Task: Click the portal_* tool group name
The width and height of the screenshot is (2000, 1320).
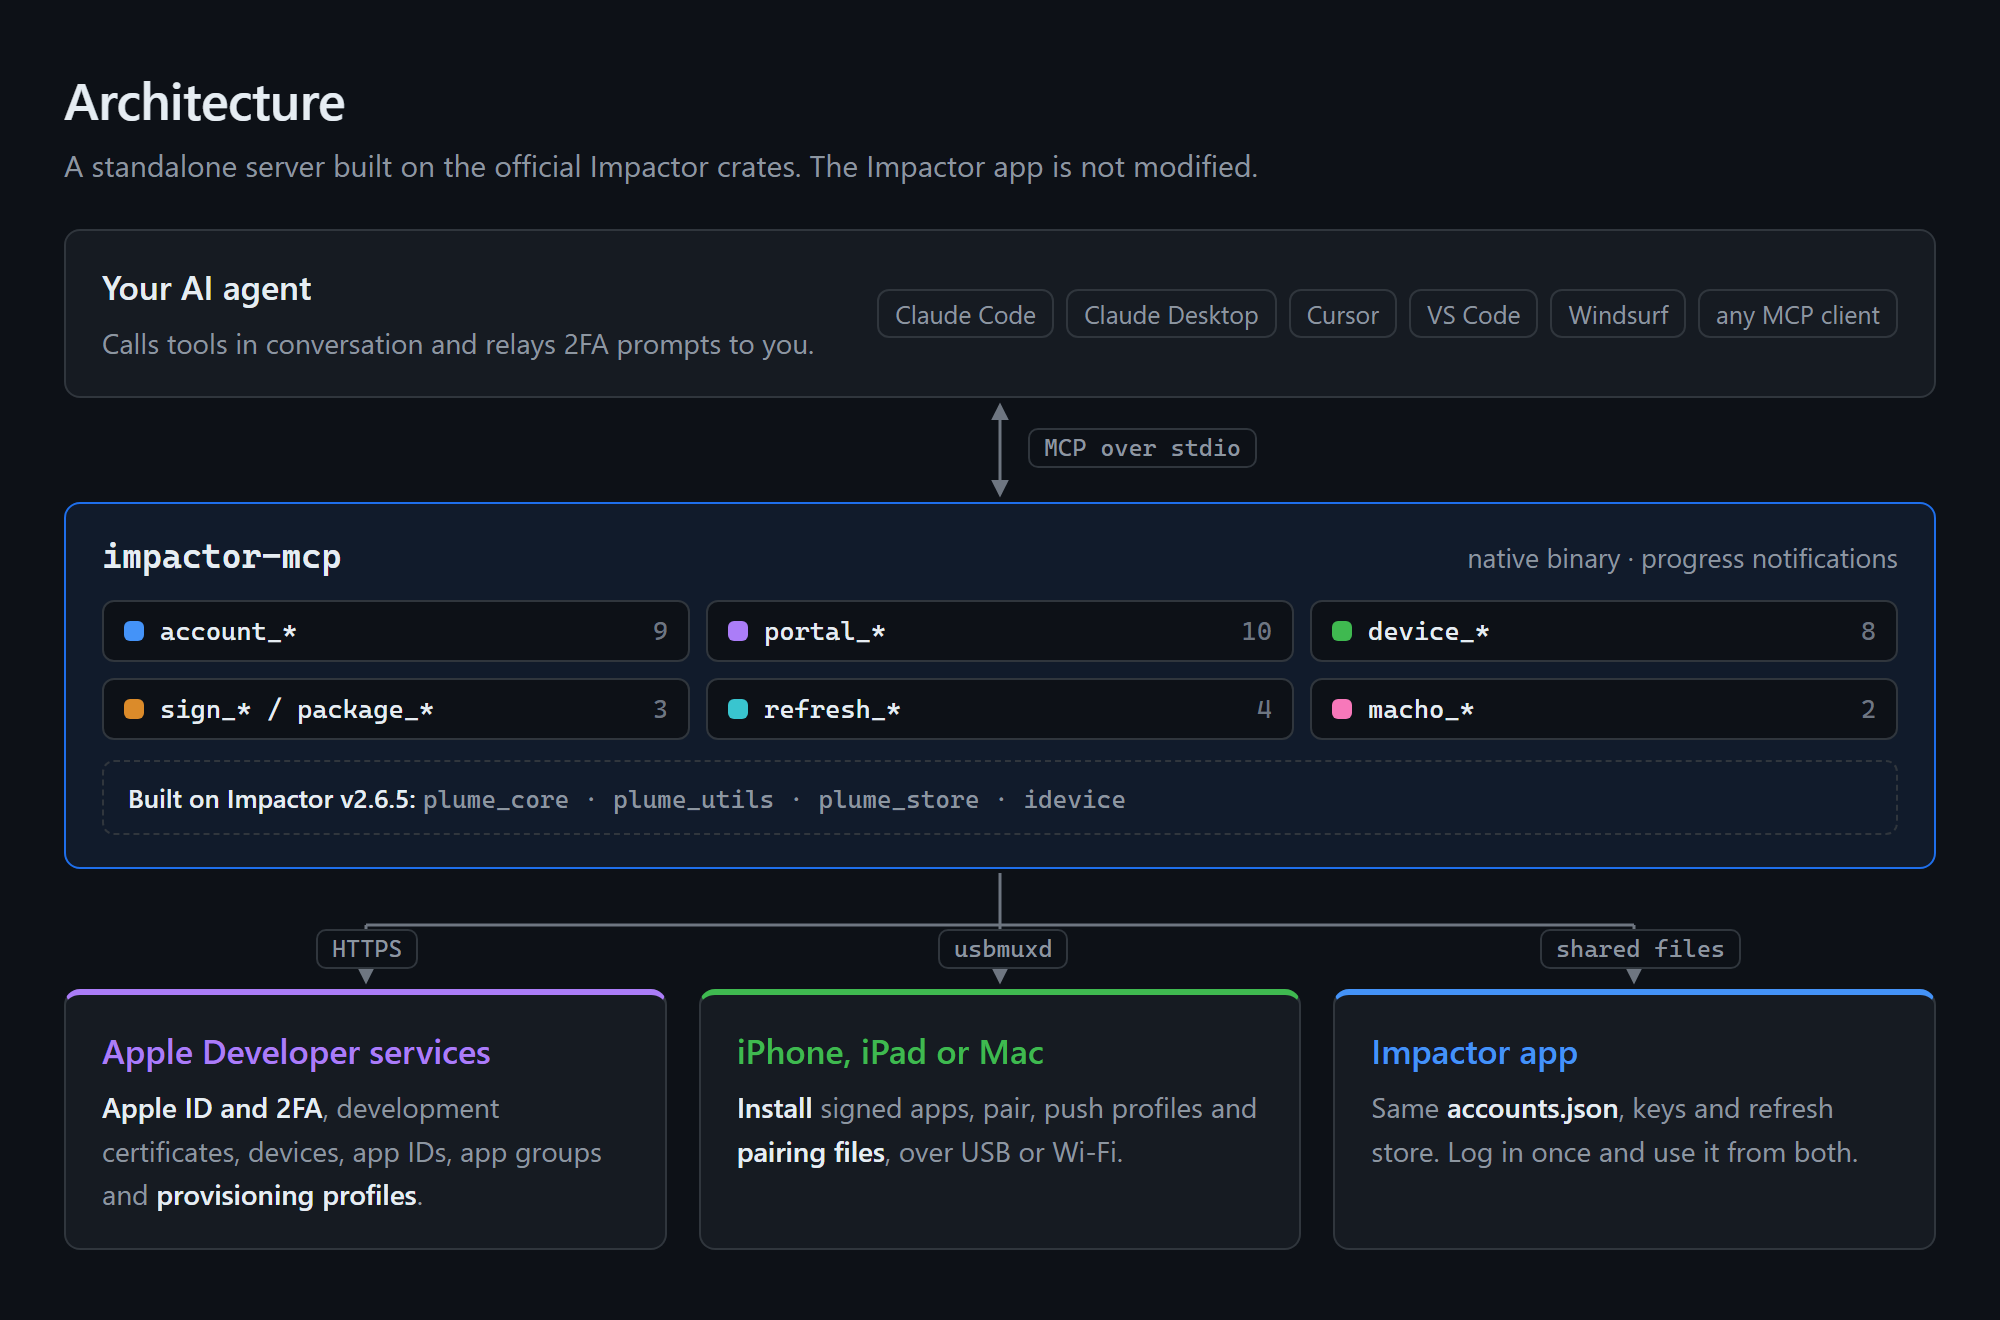Action: [824, 631]
